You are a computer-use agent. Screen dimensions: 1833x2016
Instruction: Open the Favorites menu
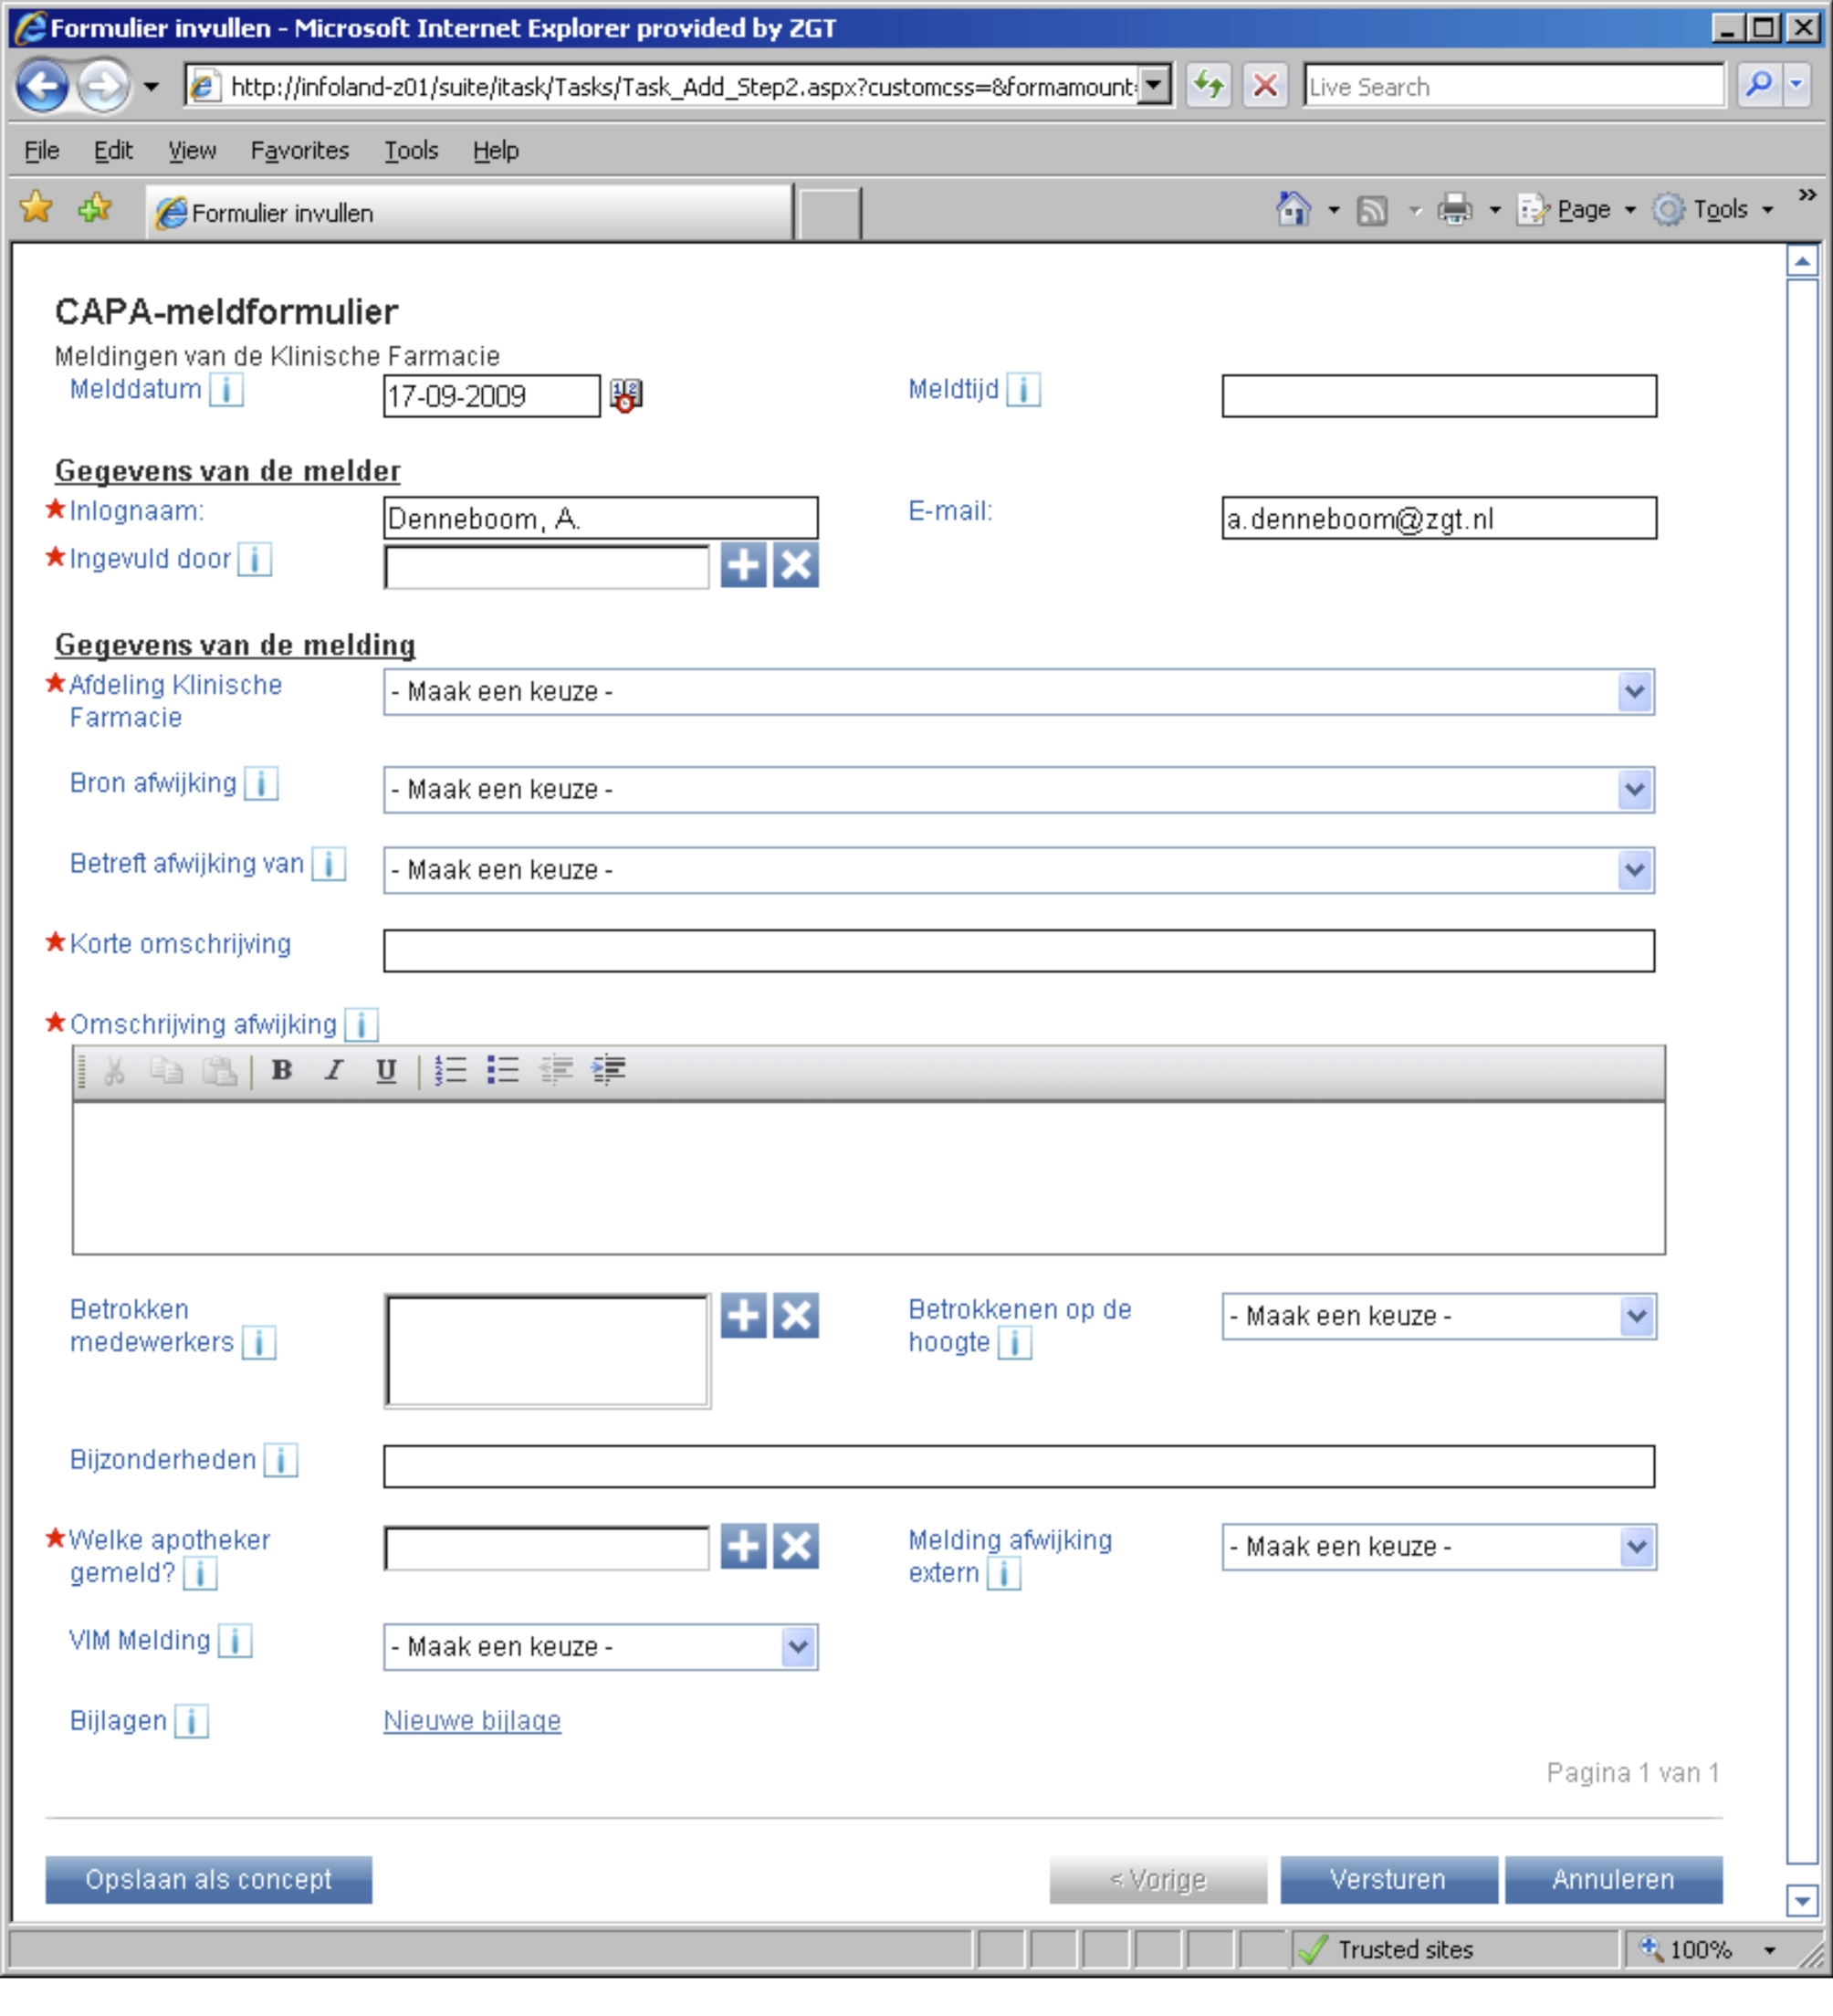tap(299, 150)
